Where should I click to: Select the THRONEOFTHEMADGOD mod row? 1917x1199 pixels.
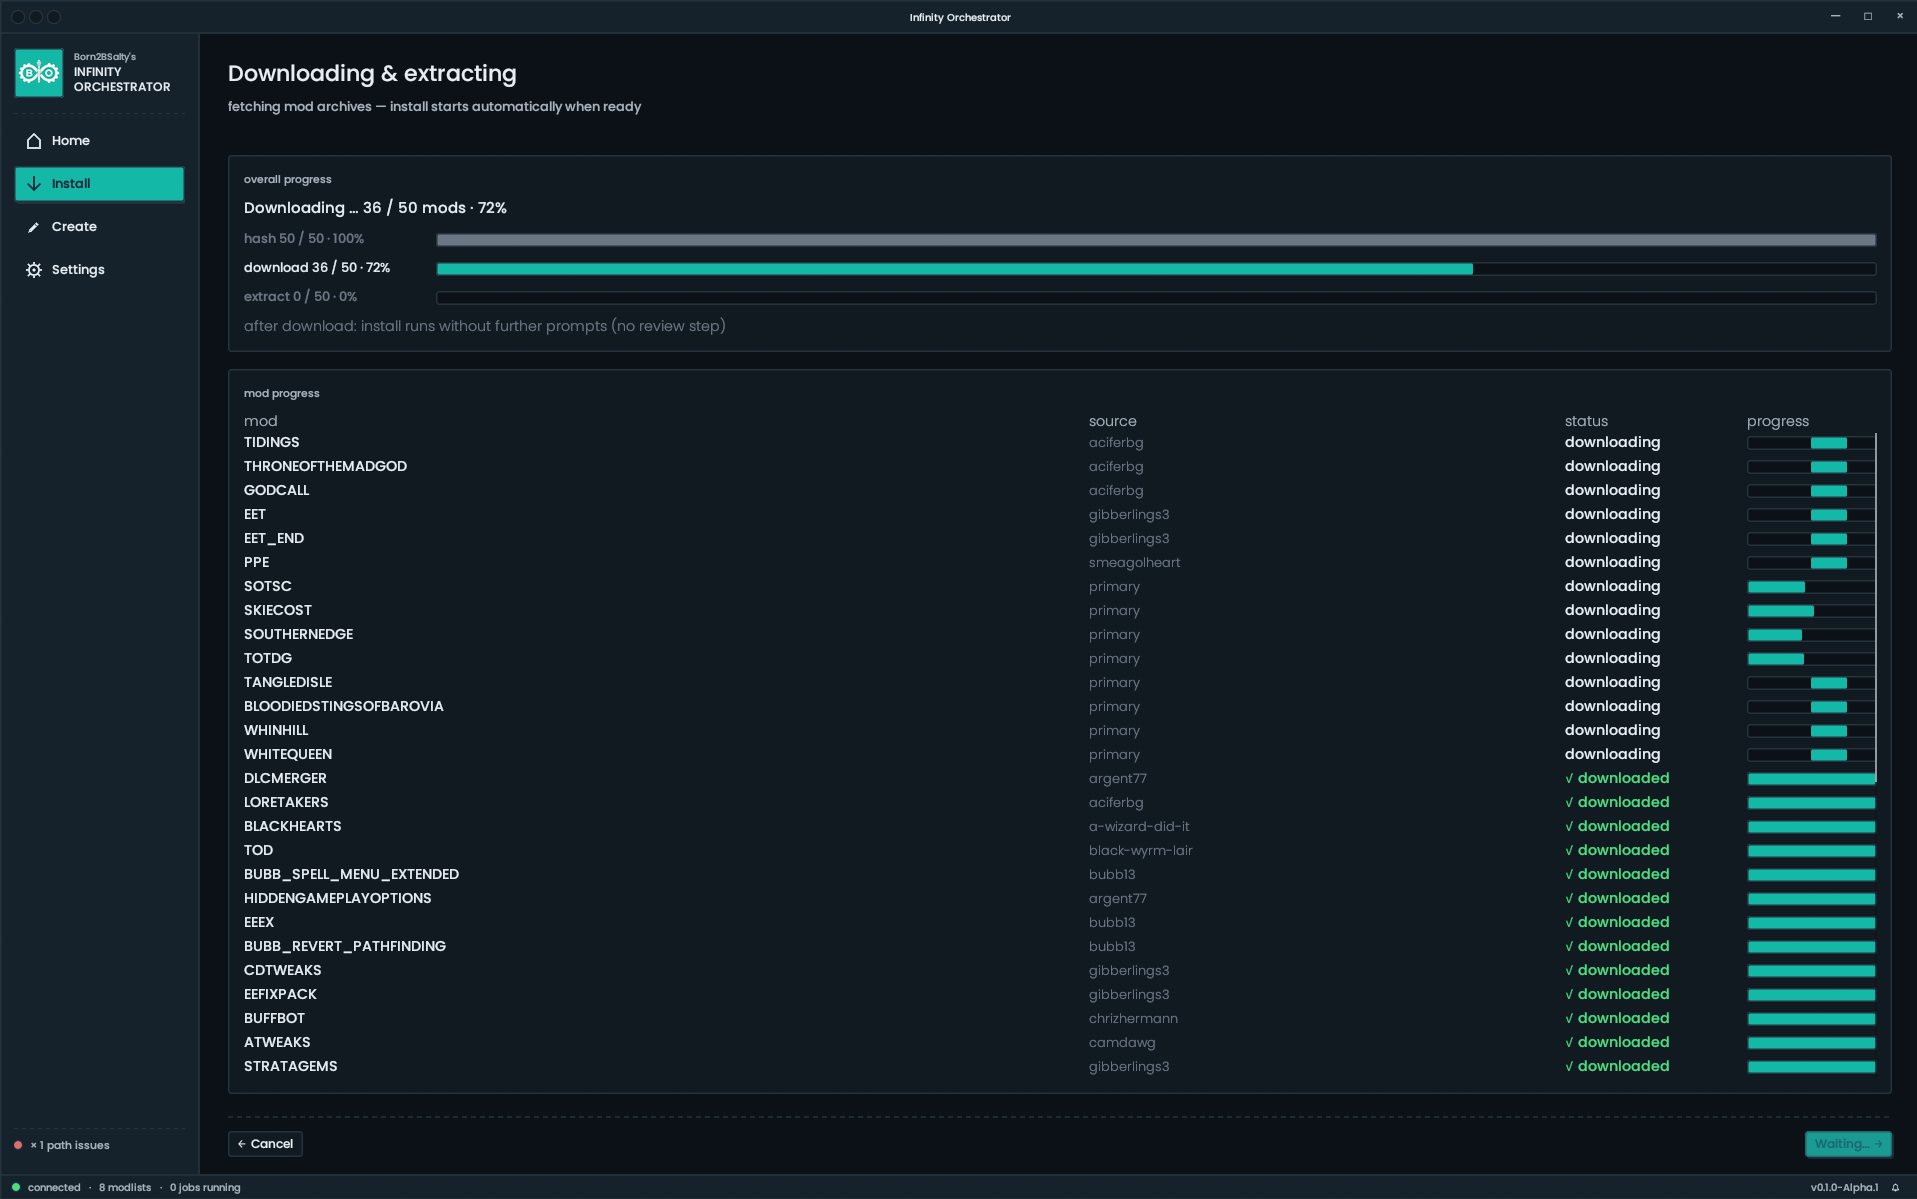(x=1059, y=466)
